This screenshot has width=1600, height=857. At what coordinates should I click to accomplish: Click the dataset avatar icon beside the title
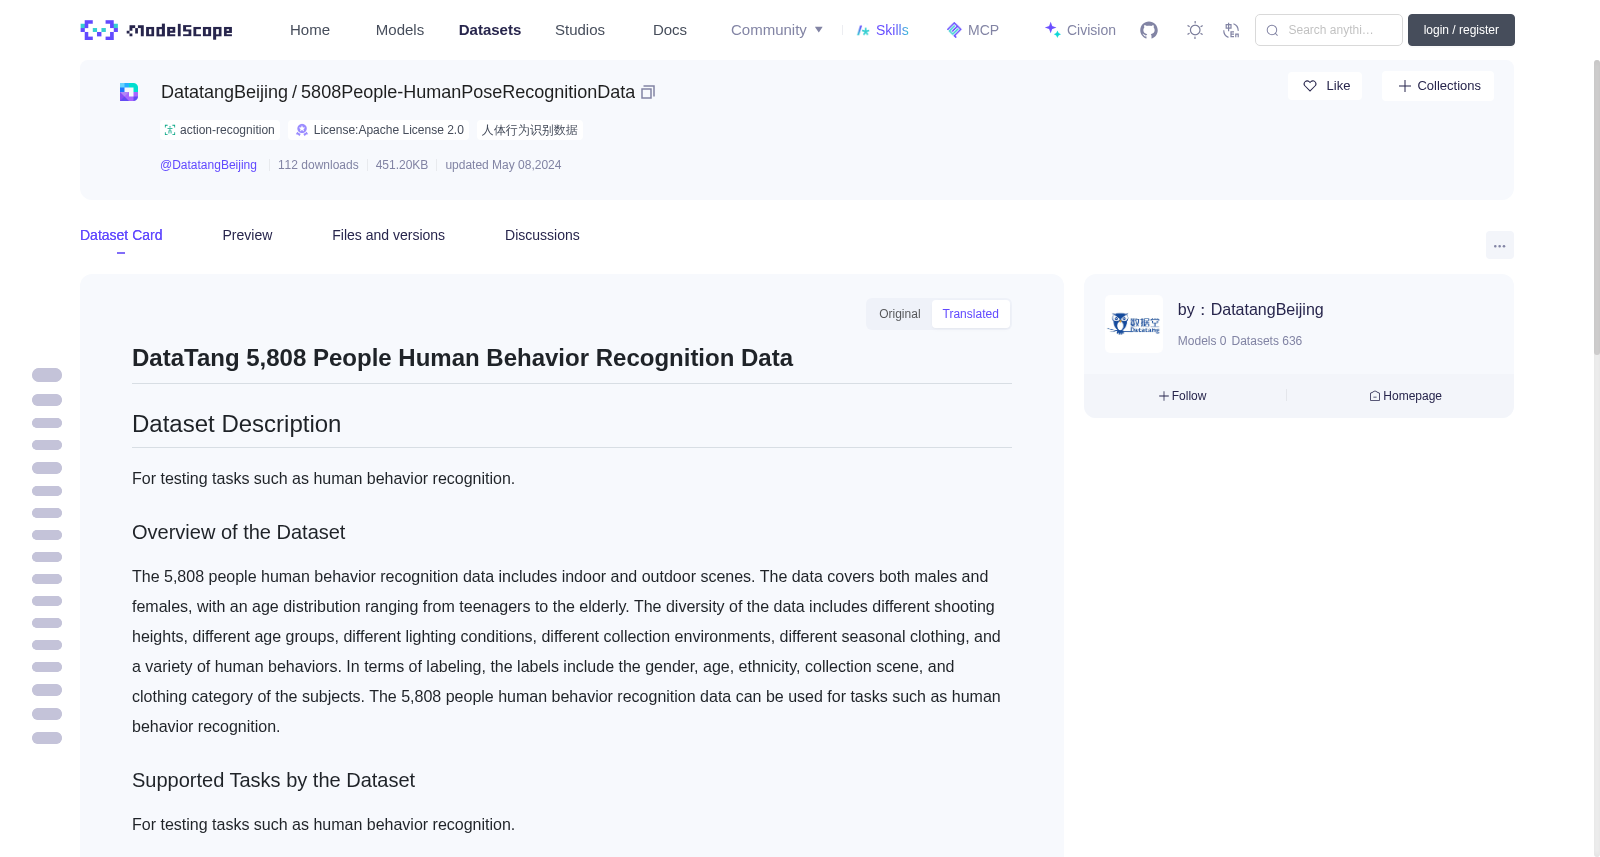coord(129,92)
